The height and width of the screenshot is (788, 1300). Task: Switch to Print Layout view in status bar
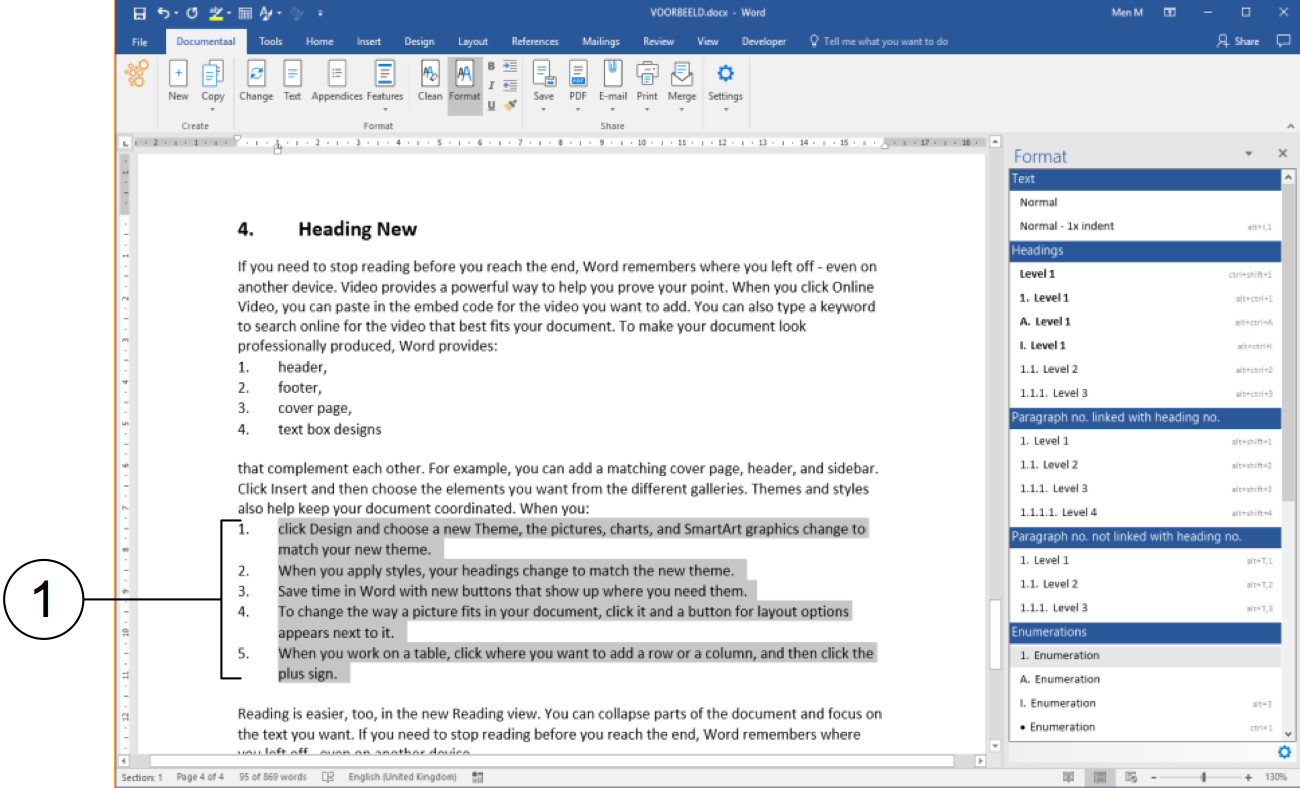pos(1100,777)
